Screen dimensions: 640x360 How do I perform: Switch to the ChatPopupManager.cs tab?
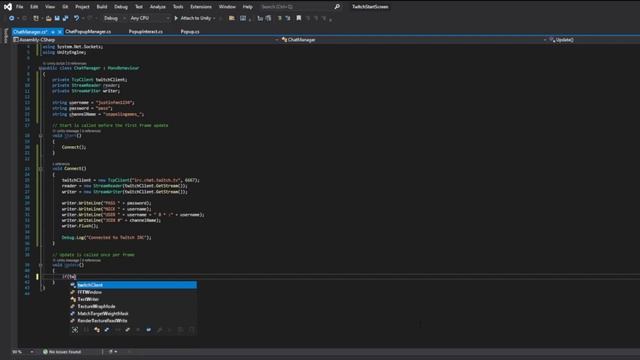[88, 31]
